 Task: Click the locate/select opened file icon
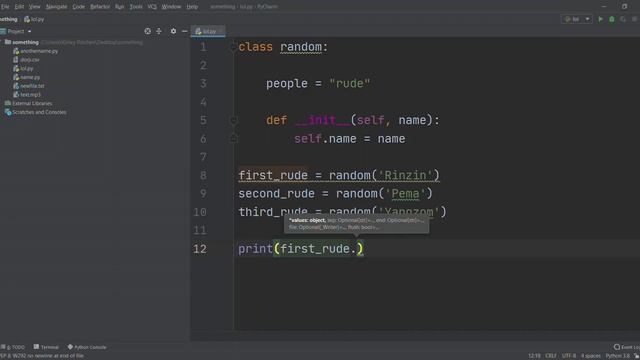pyautogui.click(x=147, y=31)
